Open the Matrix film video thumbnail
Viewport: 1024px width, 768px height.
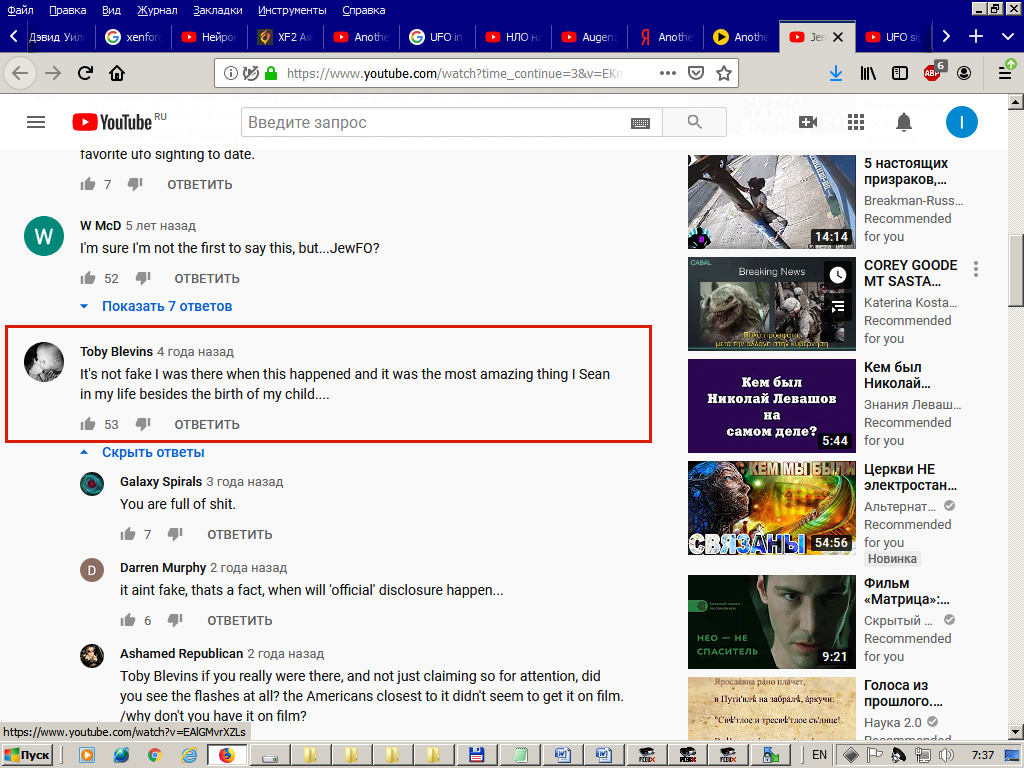click(771, 622)
